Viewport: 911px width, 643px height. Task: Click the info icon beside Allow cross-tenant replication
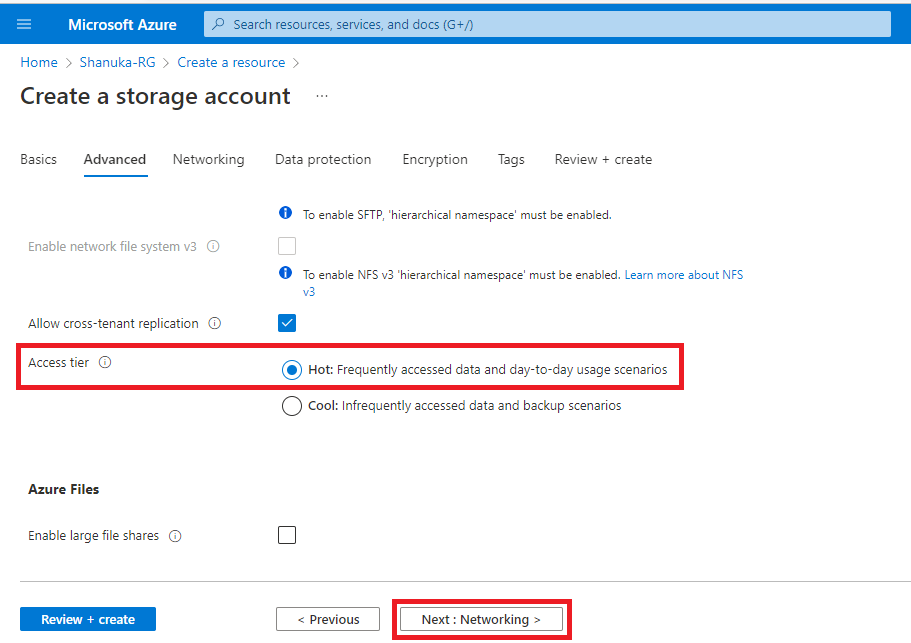[x=215, y=323]
